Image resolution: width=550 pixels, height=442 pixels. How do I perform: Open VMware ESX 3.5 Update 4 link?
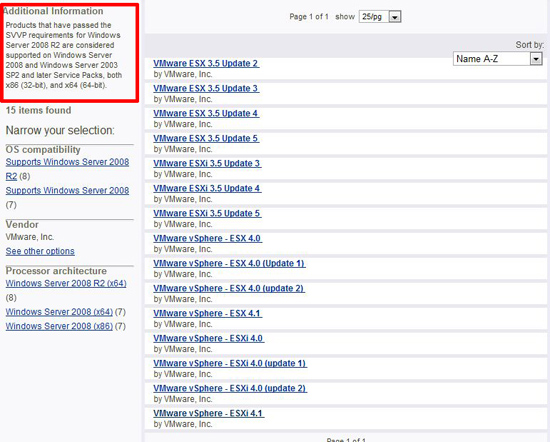[x=206, y=113]
